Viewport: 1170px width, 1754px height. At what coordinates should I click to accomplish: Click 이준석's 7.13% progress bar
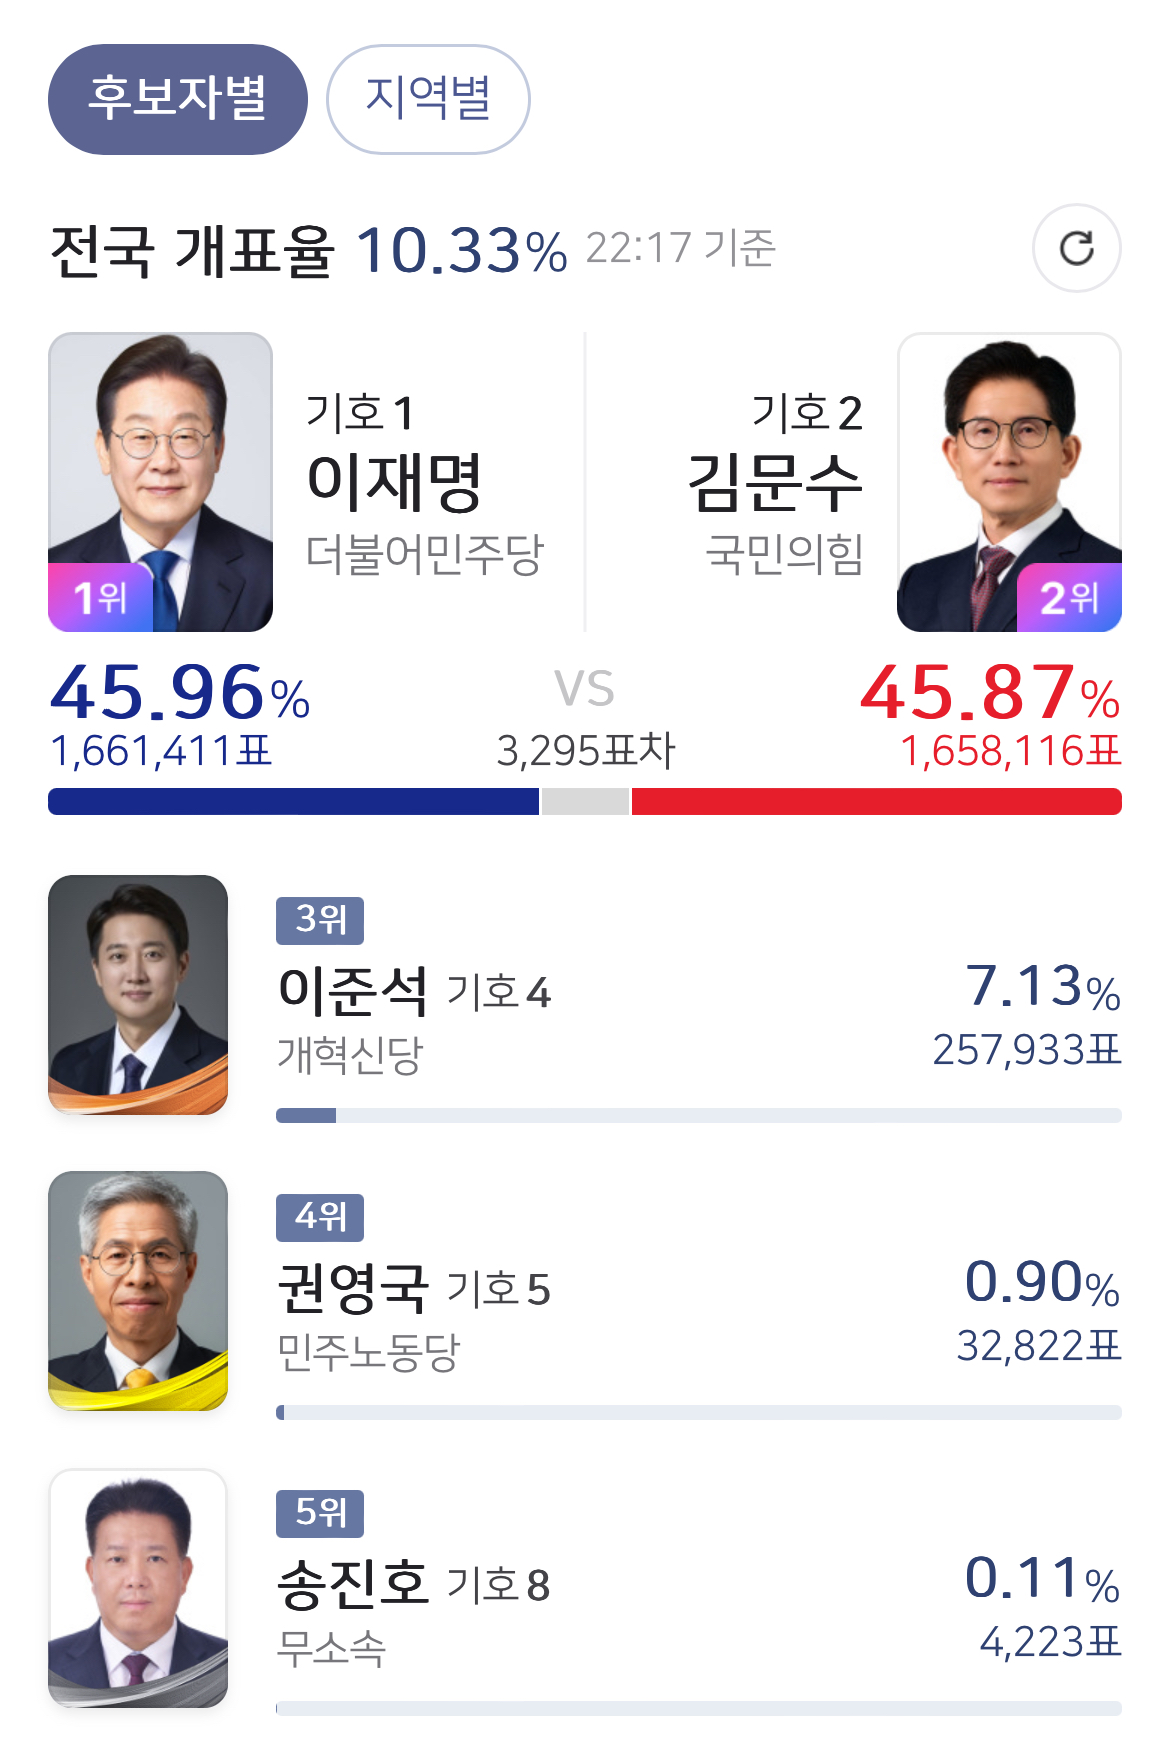(698, 1115)
